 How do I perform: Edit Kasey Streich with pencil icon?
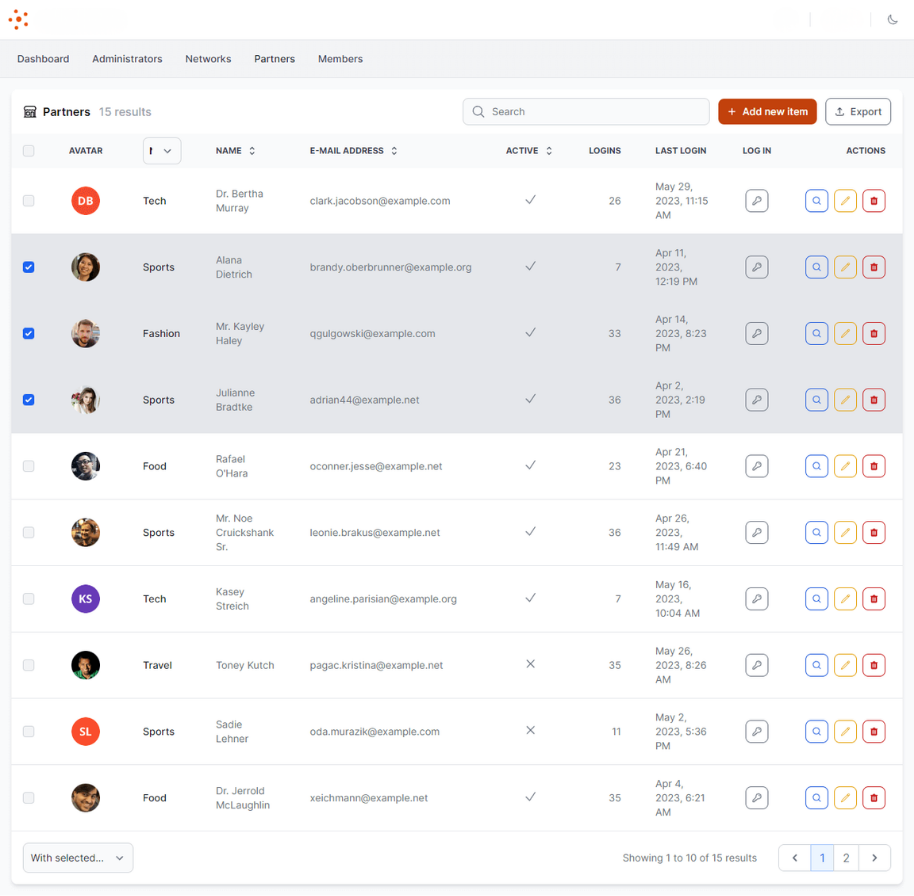[x=845, y=599]
